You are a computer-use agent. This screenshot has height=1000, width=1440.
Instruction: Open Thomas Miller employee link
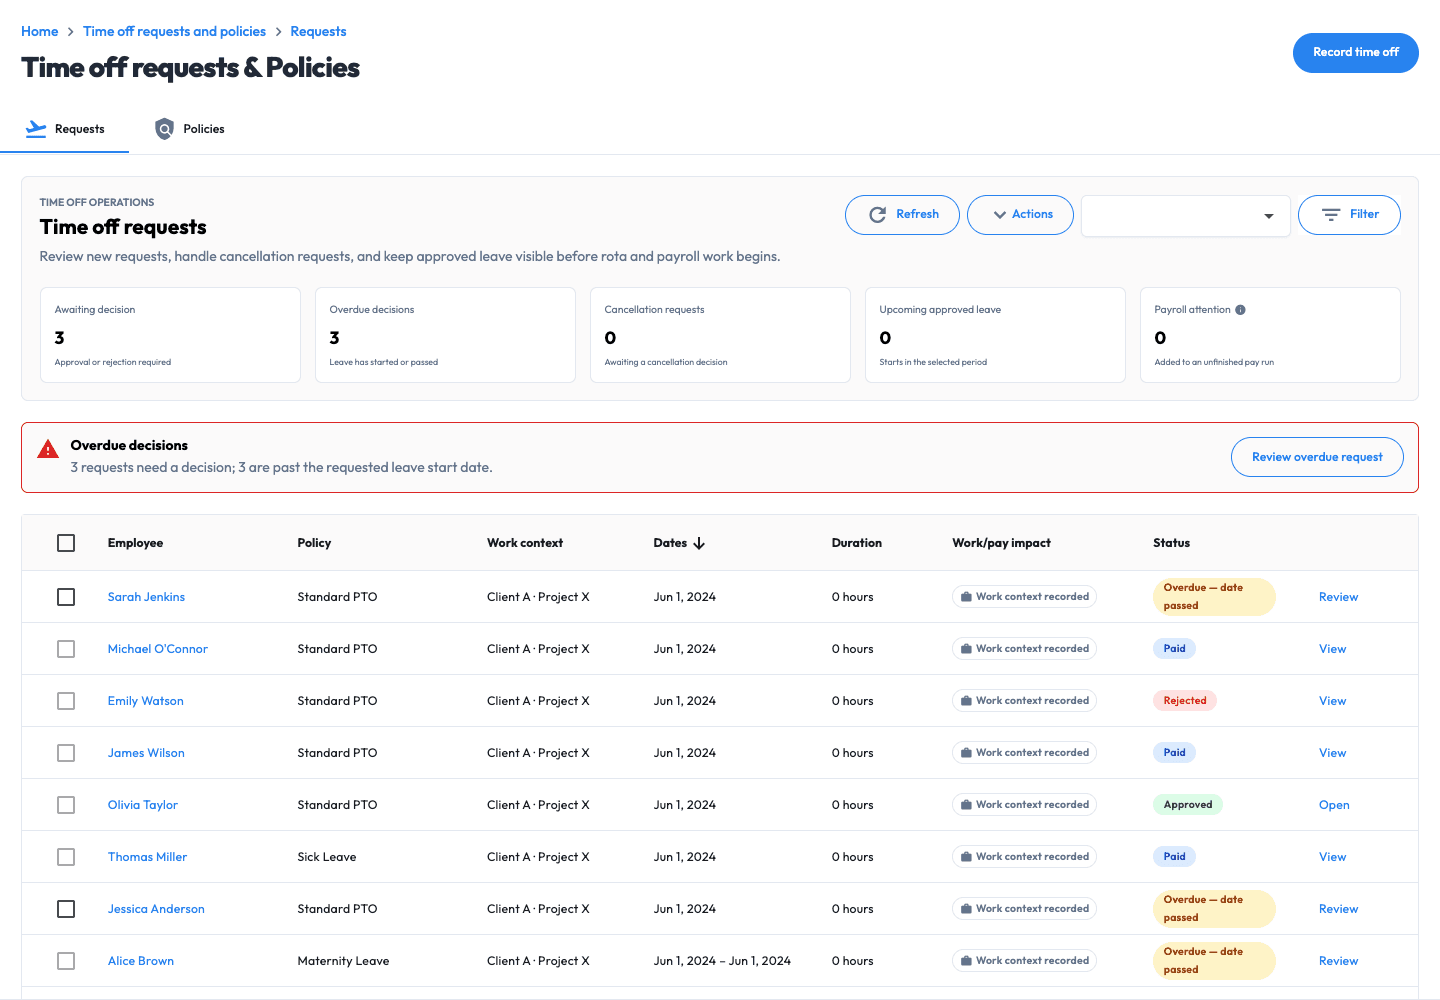click(x=147, y=857)
